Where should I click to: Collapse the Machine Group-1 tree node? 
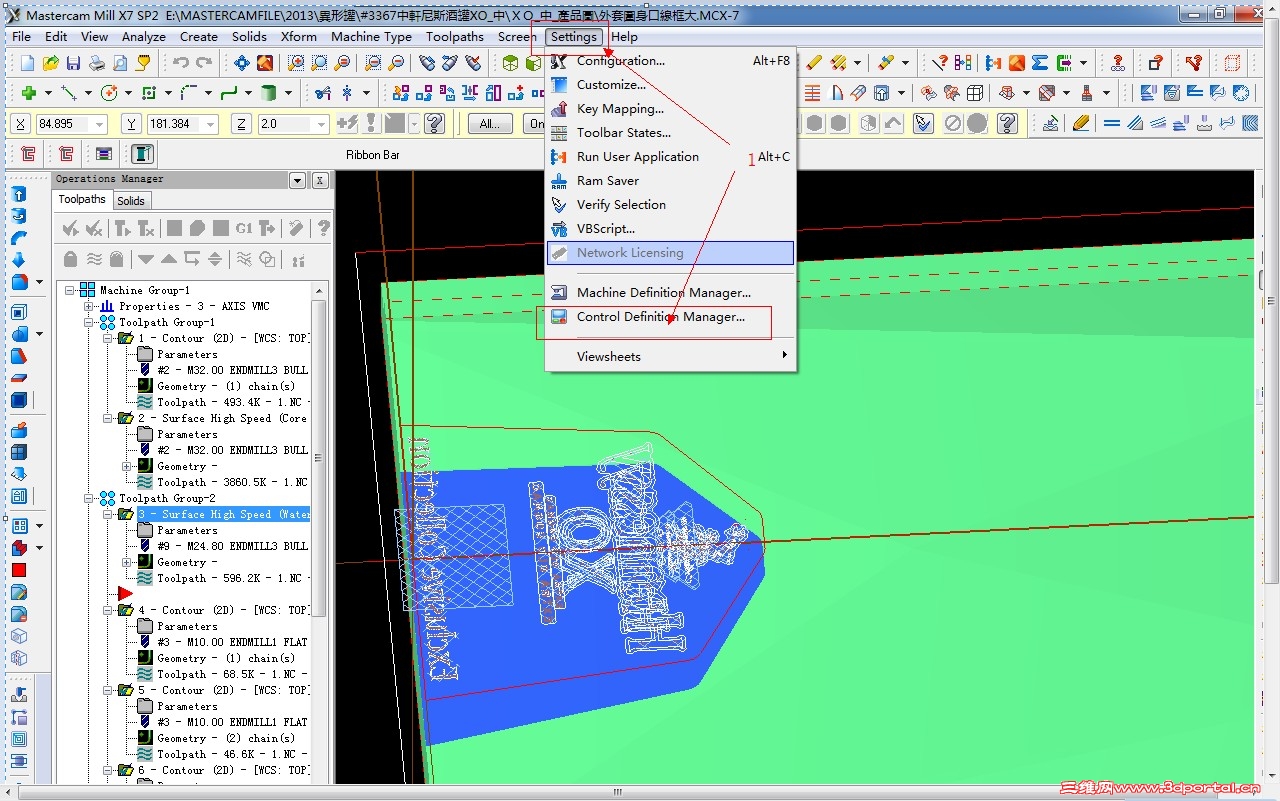tap(71, 290)
